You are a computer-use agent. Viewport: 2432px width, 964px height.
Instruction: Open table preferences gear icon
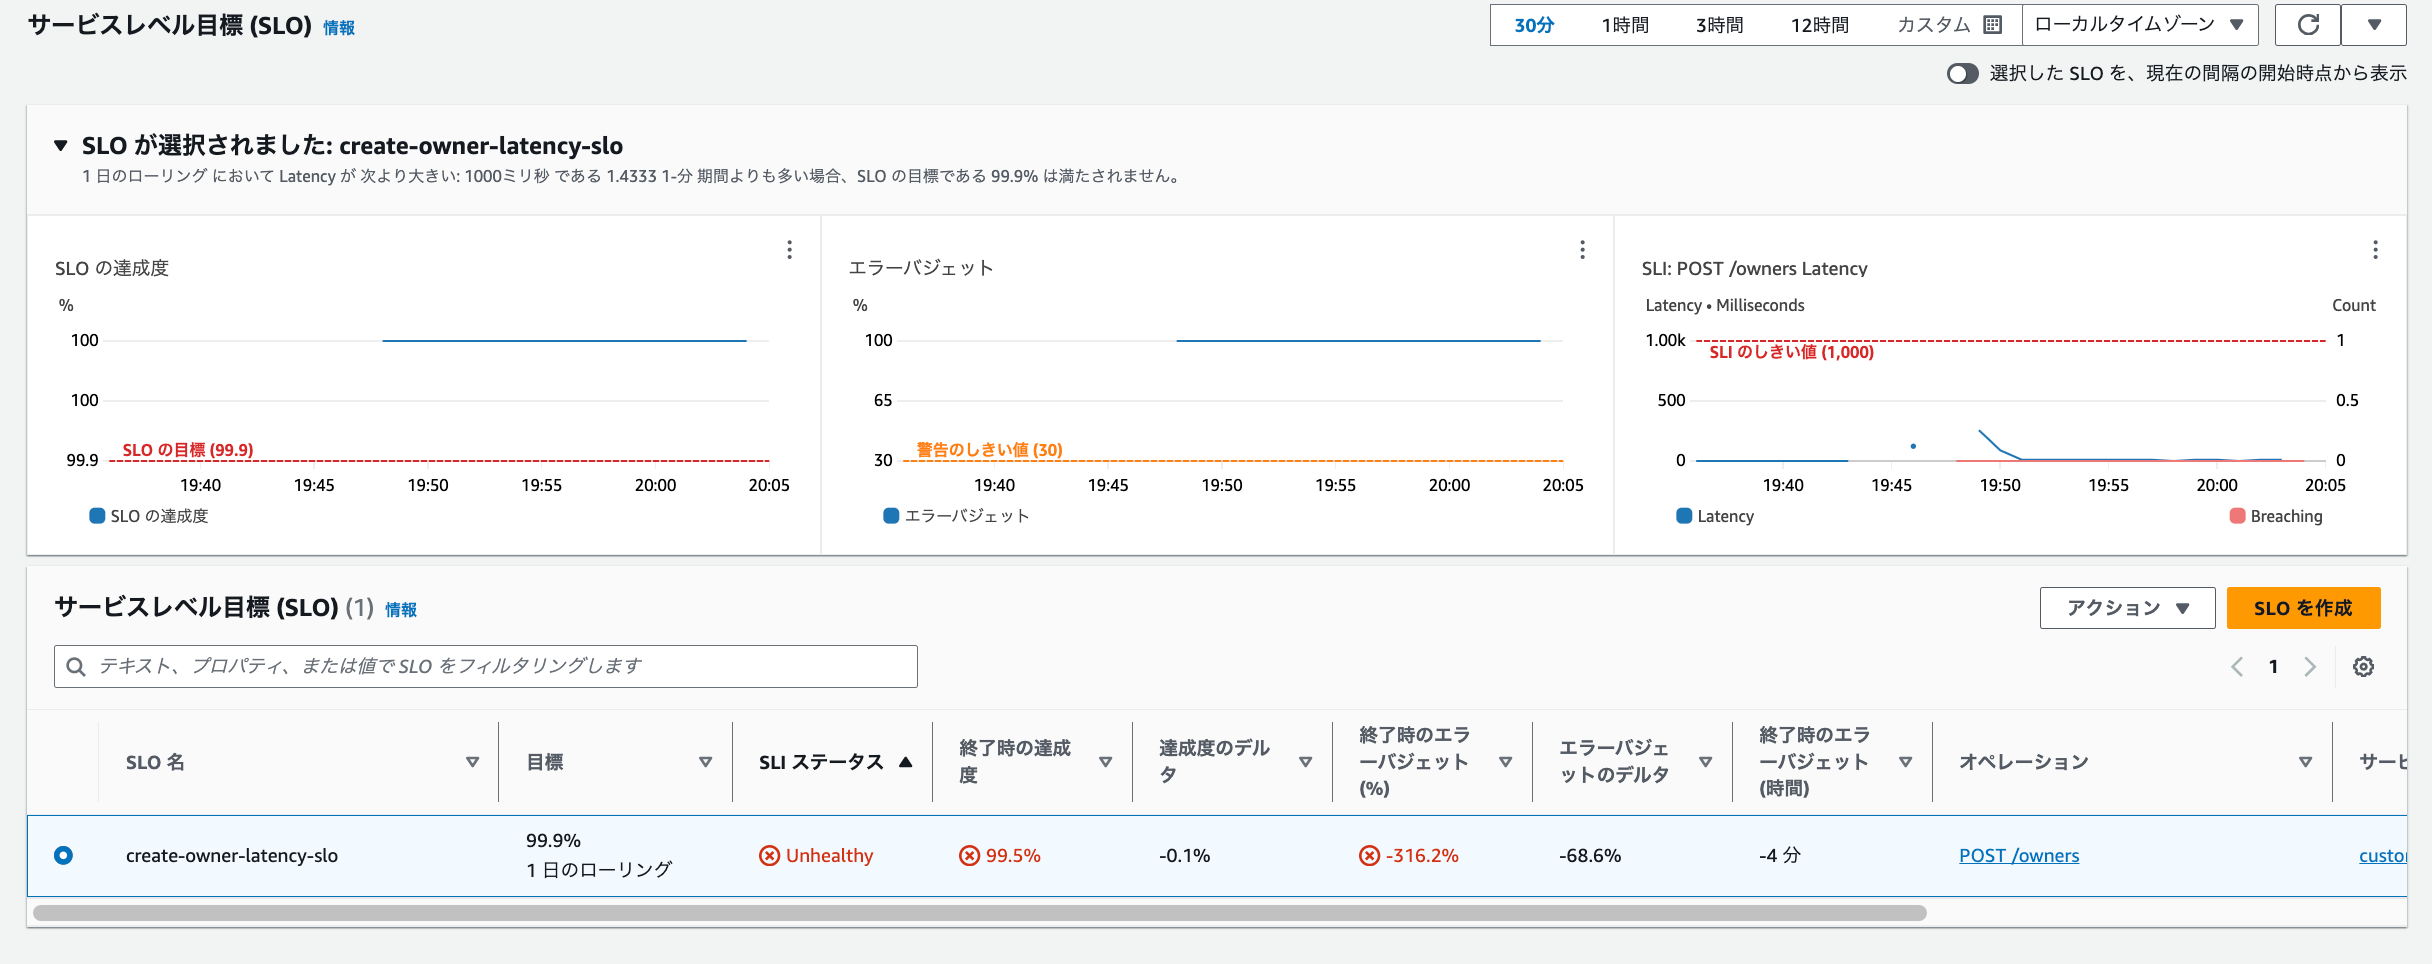point(2363,667)
